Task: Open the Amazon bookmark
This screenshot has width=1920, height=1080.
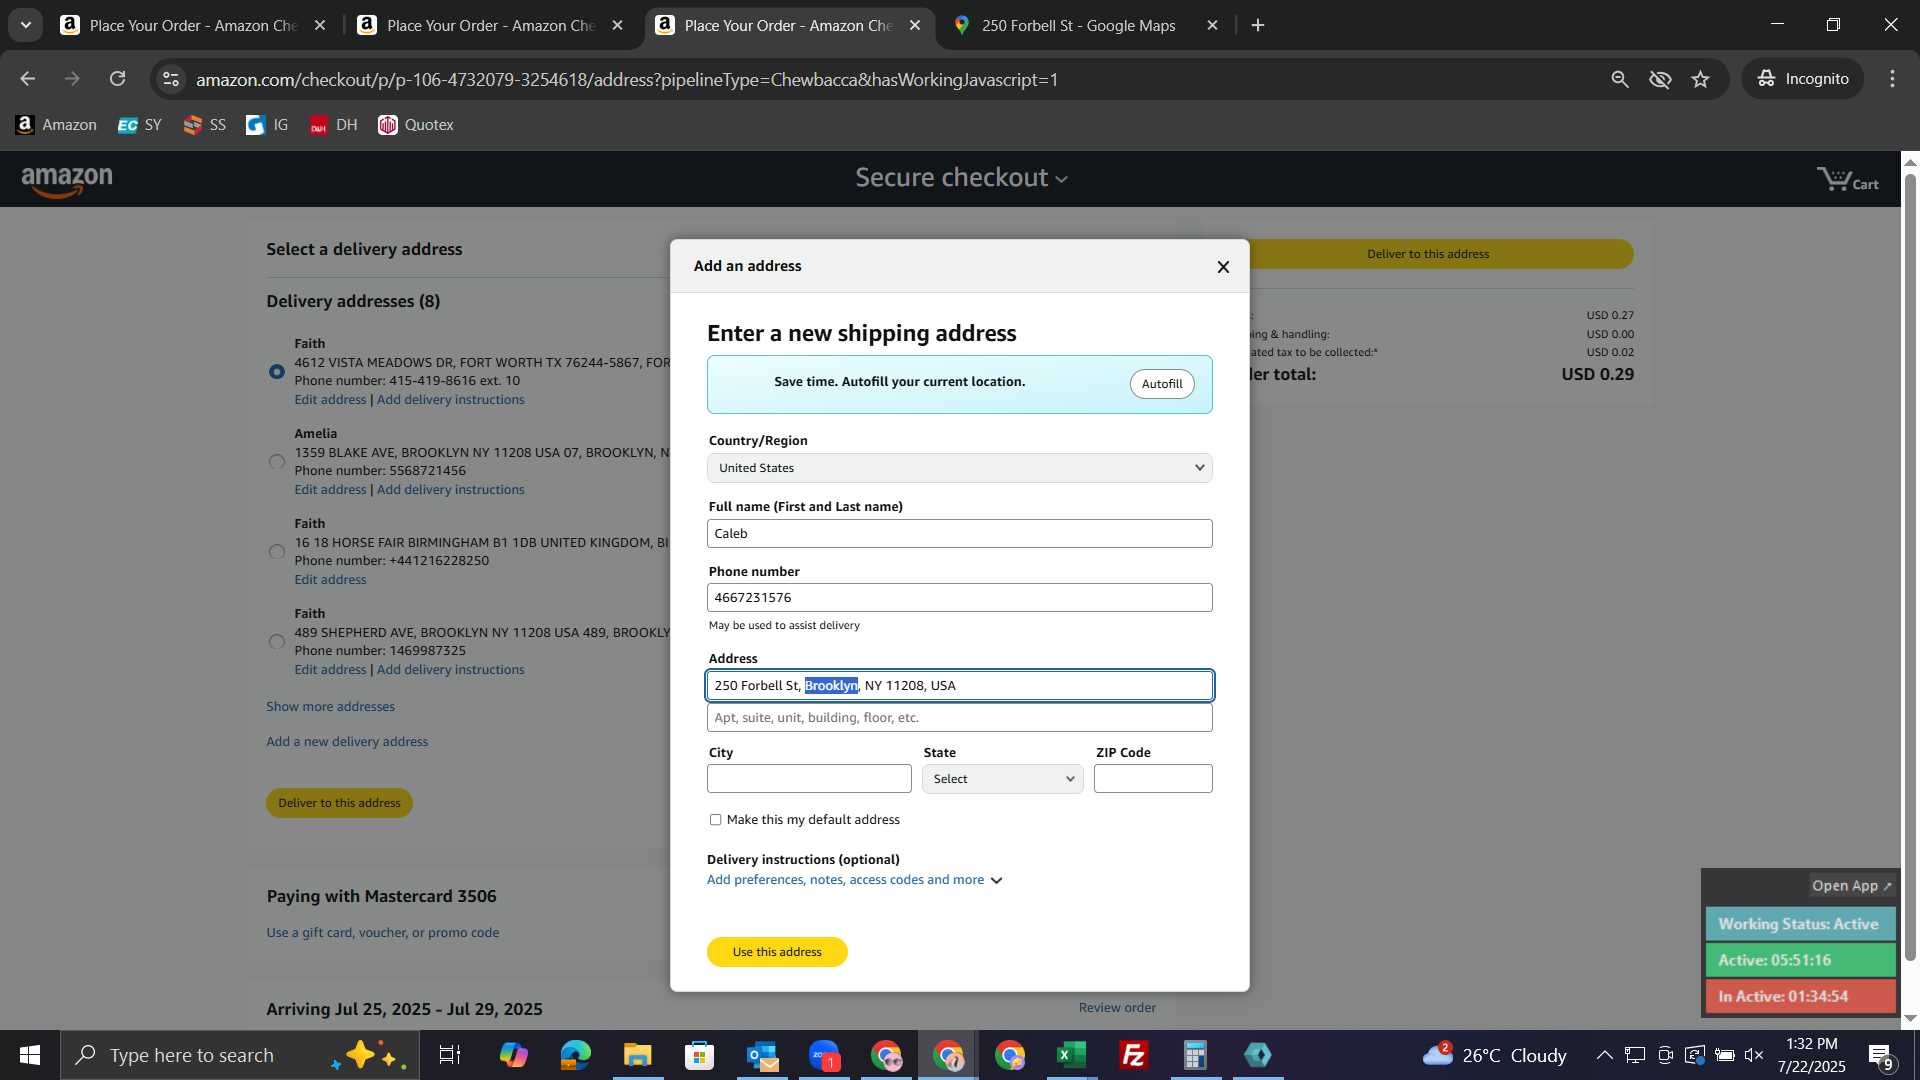Action: click(x=56, y=125)
